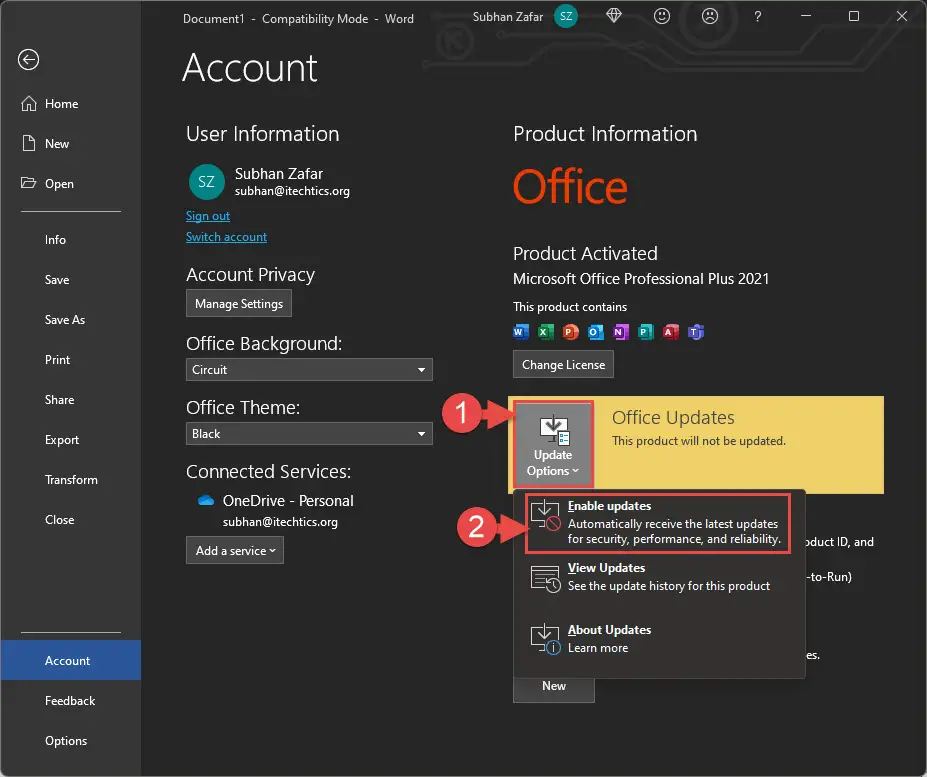Select Save in the sidebar
This screenshot has width=927, height=777.
click(x=57, y=280)
